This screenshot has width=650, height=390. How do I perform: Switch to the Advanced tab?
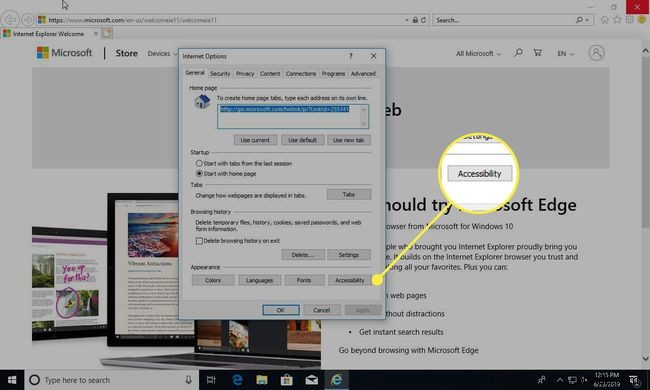pyautogui.click(x=363, y=73)
